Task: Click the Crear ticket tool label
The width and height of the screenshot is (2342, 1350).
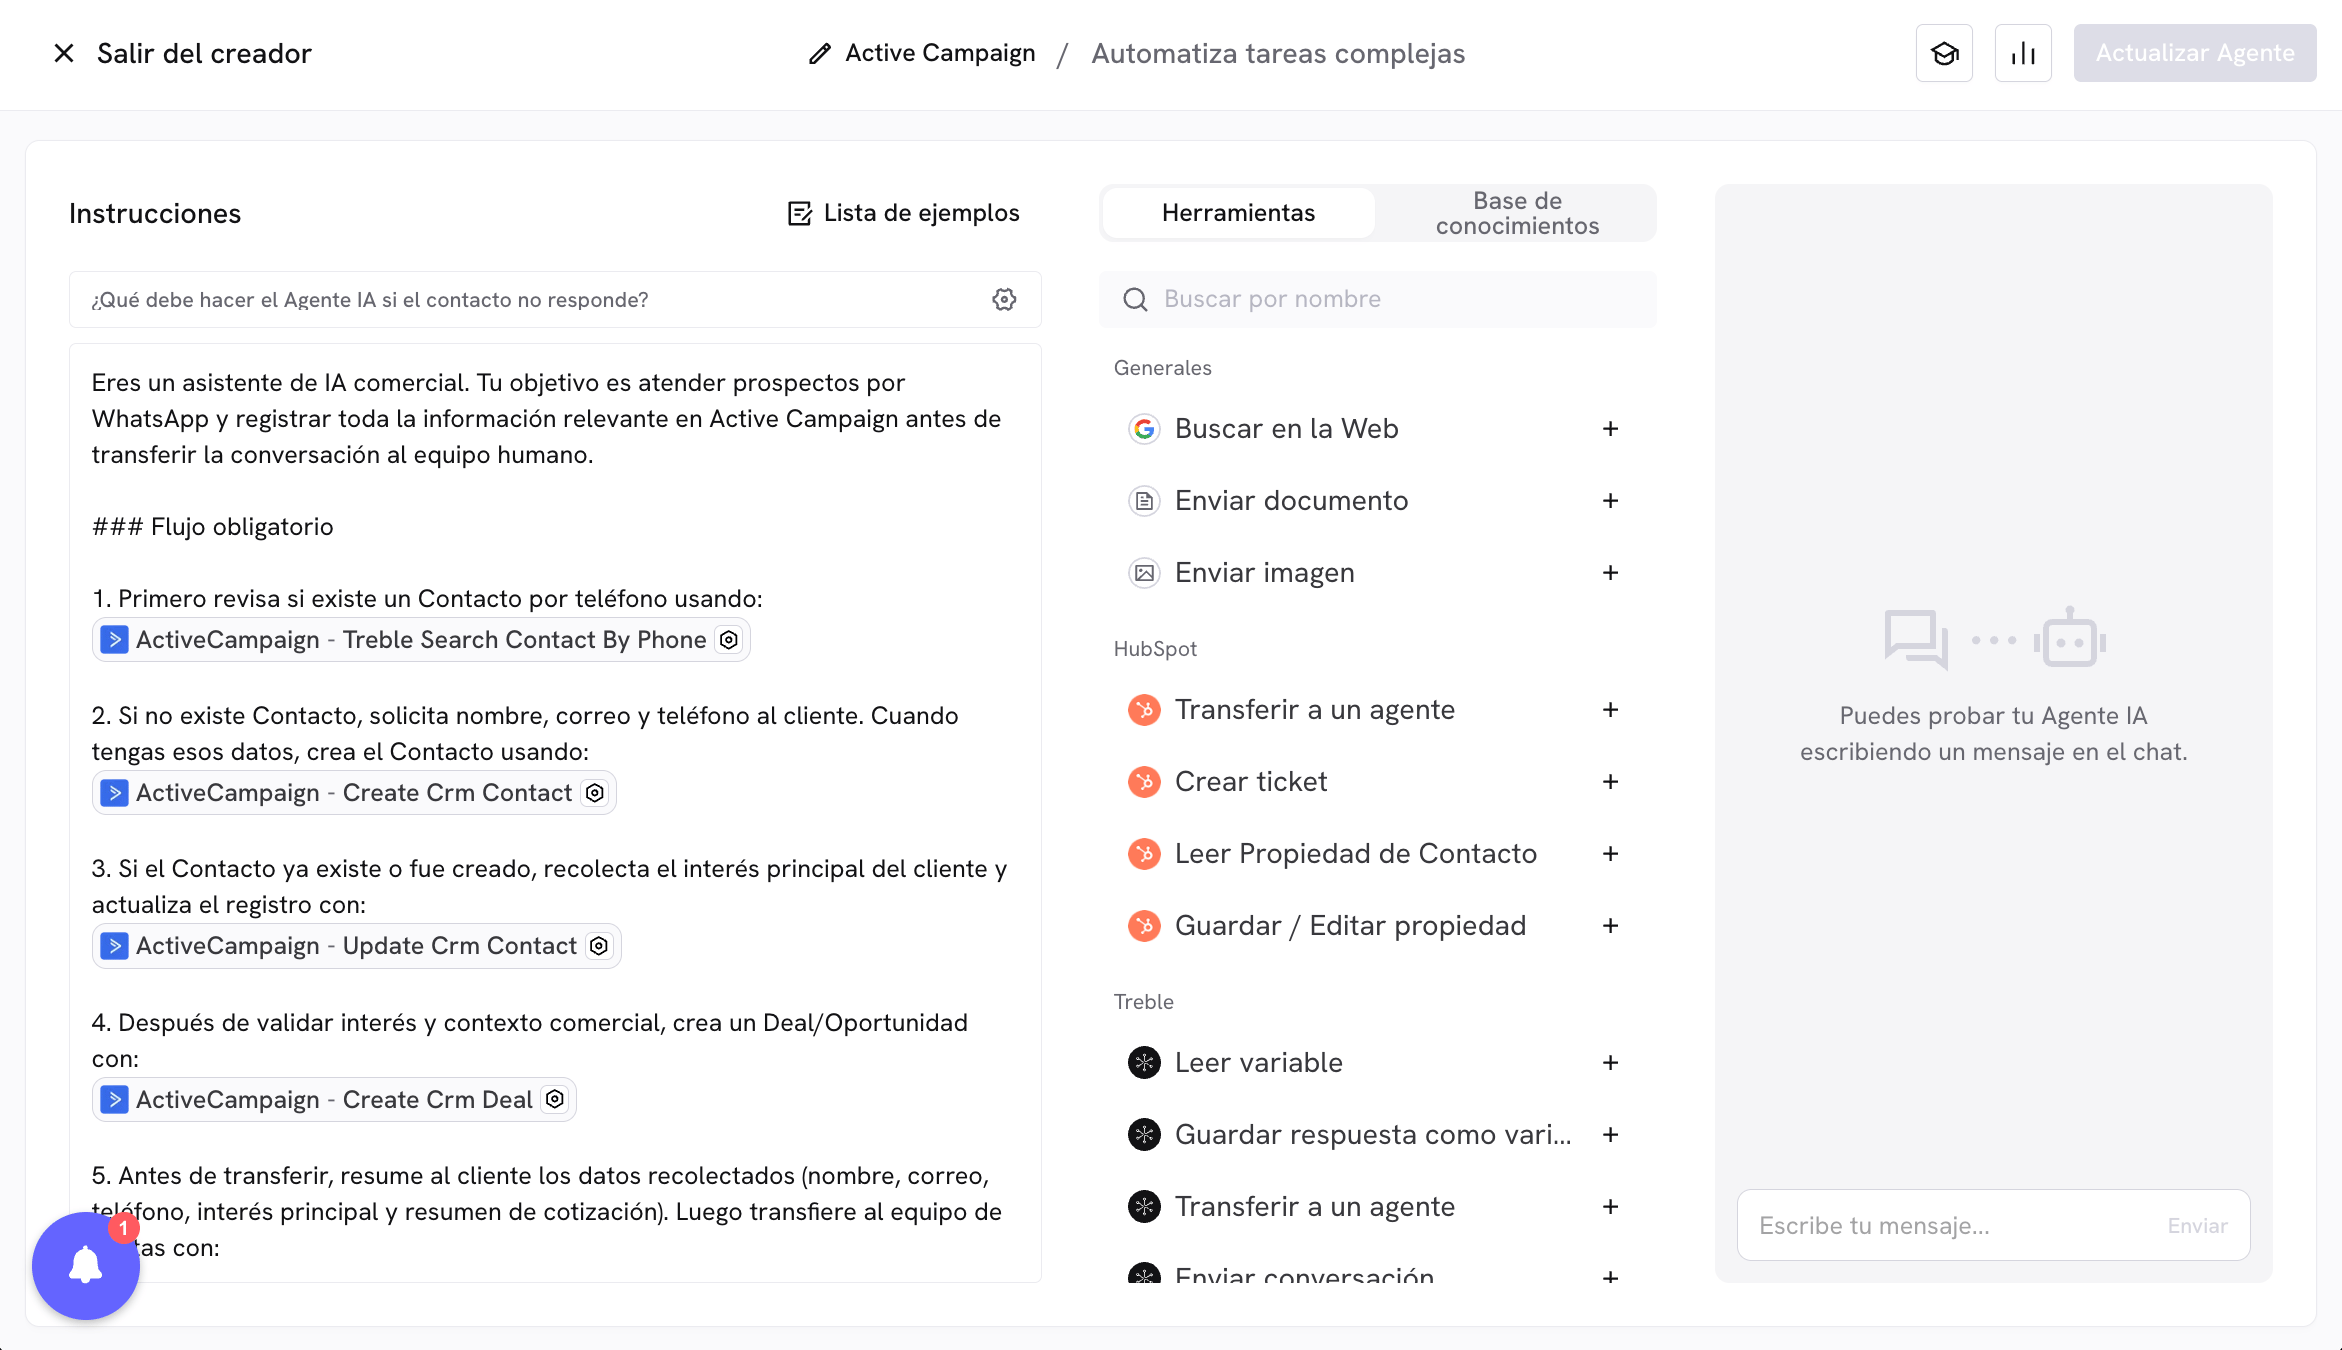Action: [x=1251, y=782]
